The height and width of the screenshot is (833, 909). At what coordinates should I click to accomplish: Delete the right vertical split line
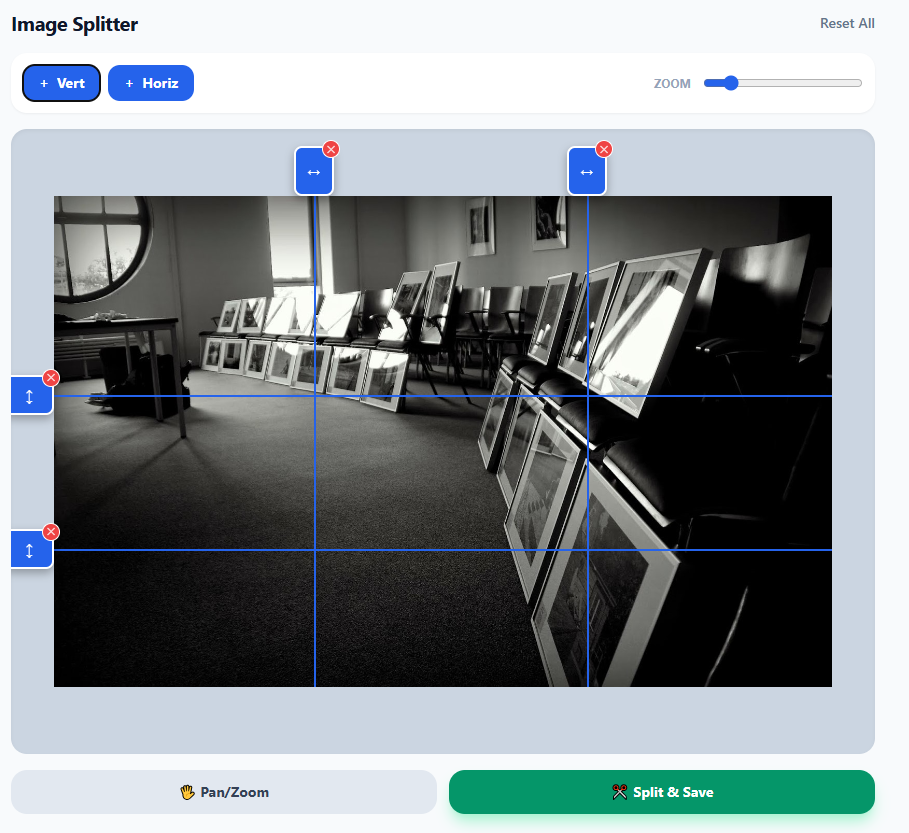[604, 149]
